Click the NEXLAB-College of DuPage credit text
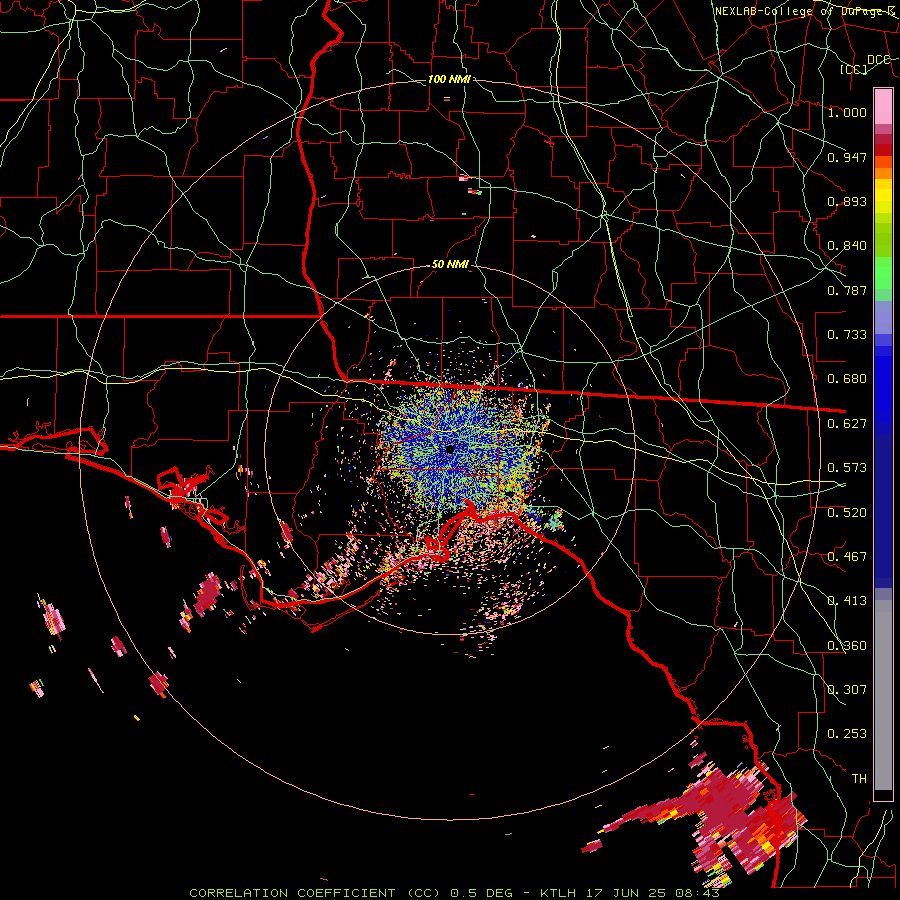Image resolution: width=900 pixels, height=900 pixels. pyautogui.click(x=805, y=11)
